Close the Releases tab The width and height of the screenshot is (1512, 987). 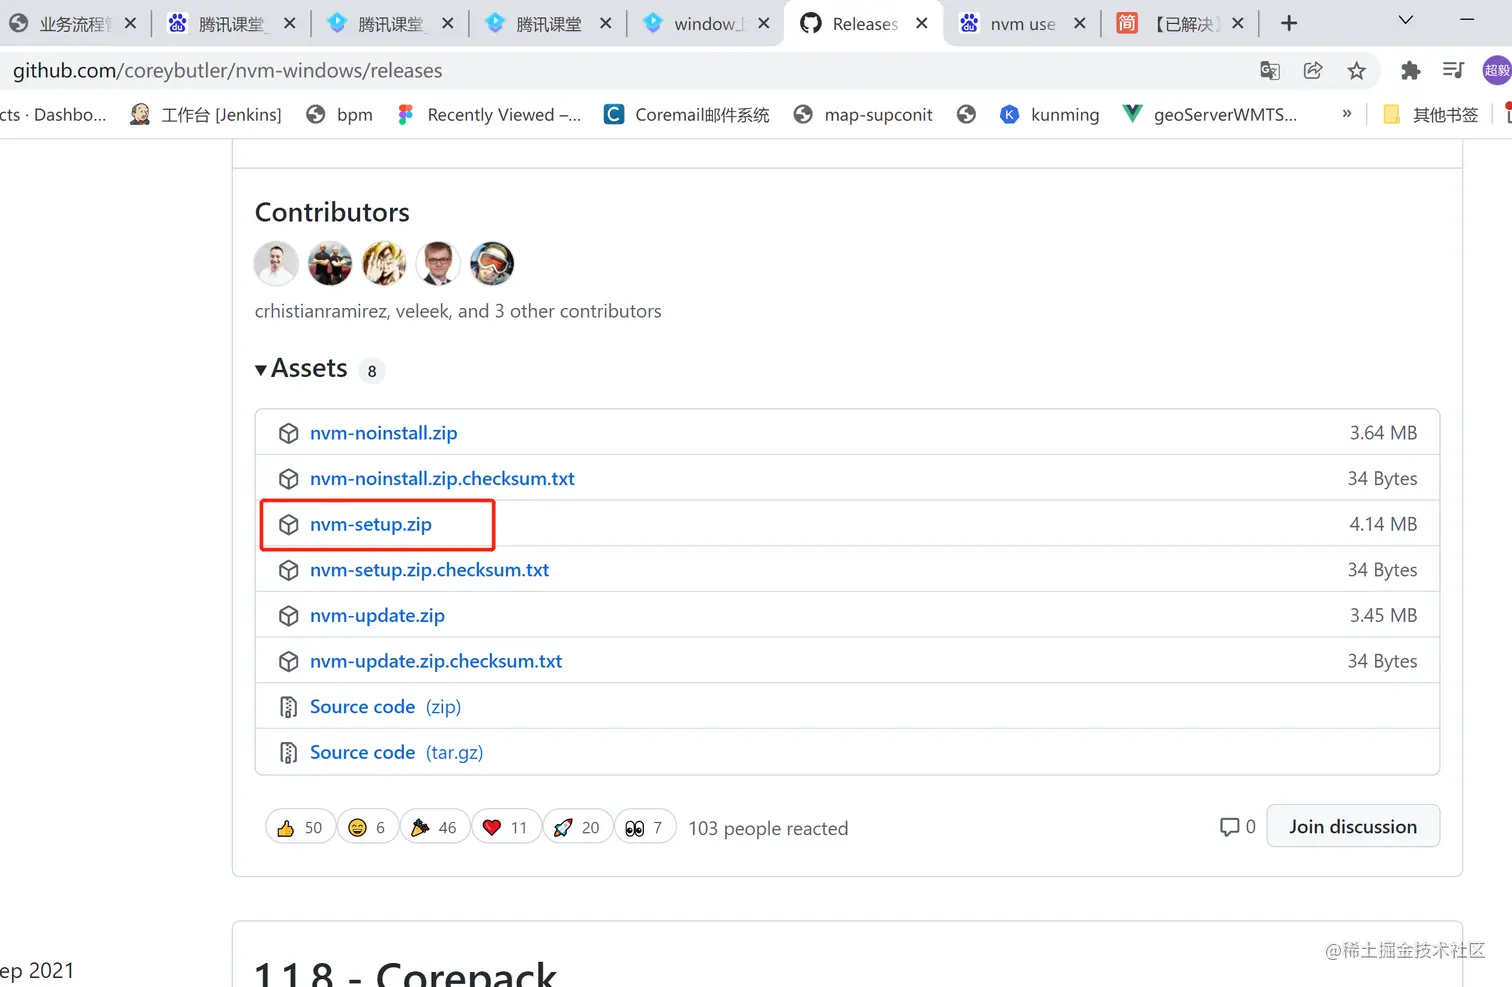tap(922, 23)
